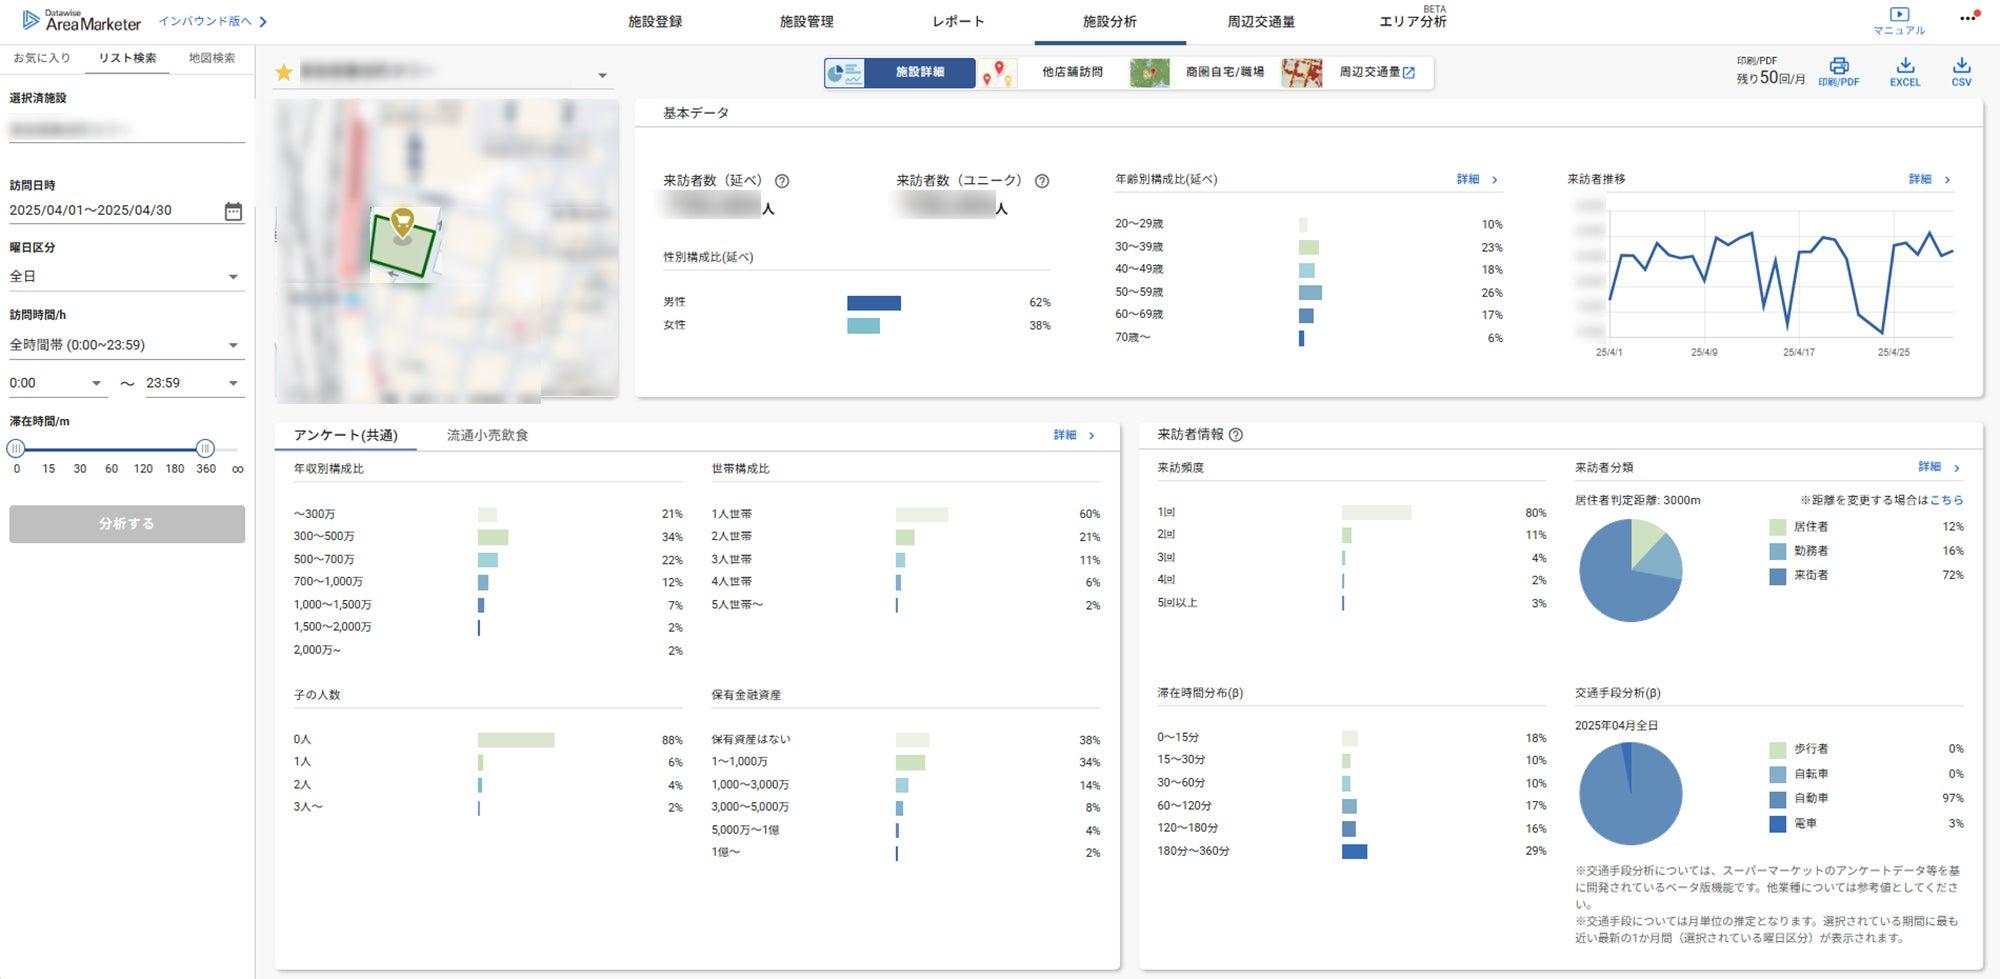Click the 居住者 legend color swatch
The width and height of the screenshot is (2000, 979).
coord(1777,527)
